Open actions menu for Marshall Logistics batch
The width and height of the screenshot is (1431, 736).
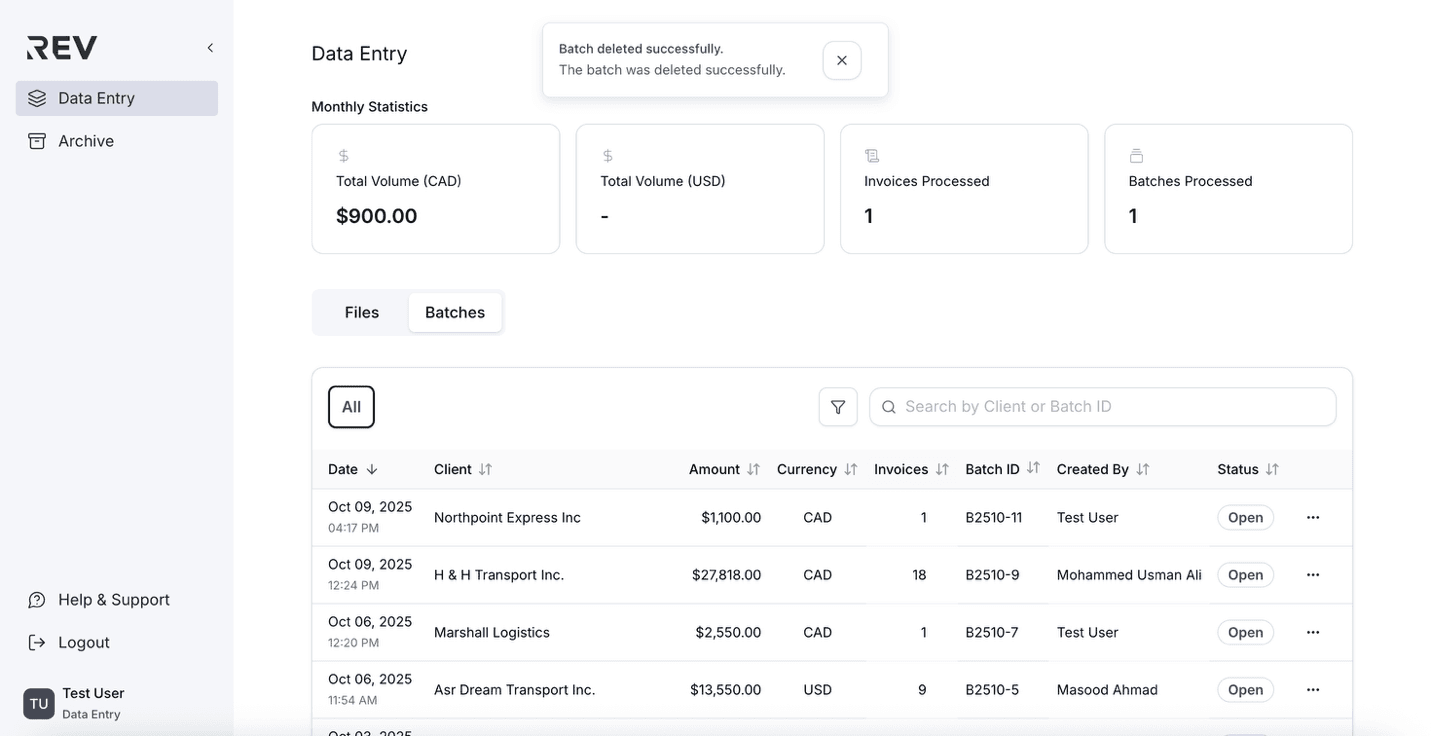[1312, 633]
